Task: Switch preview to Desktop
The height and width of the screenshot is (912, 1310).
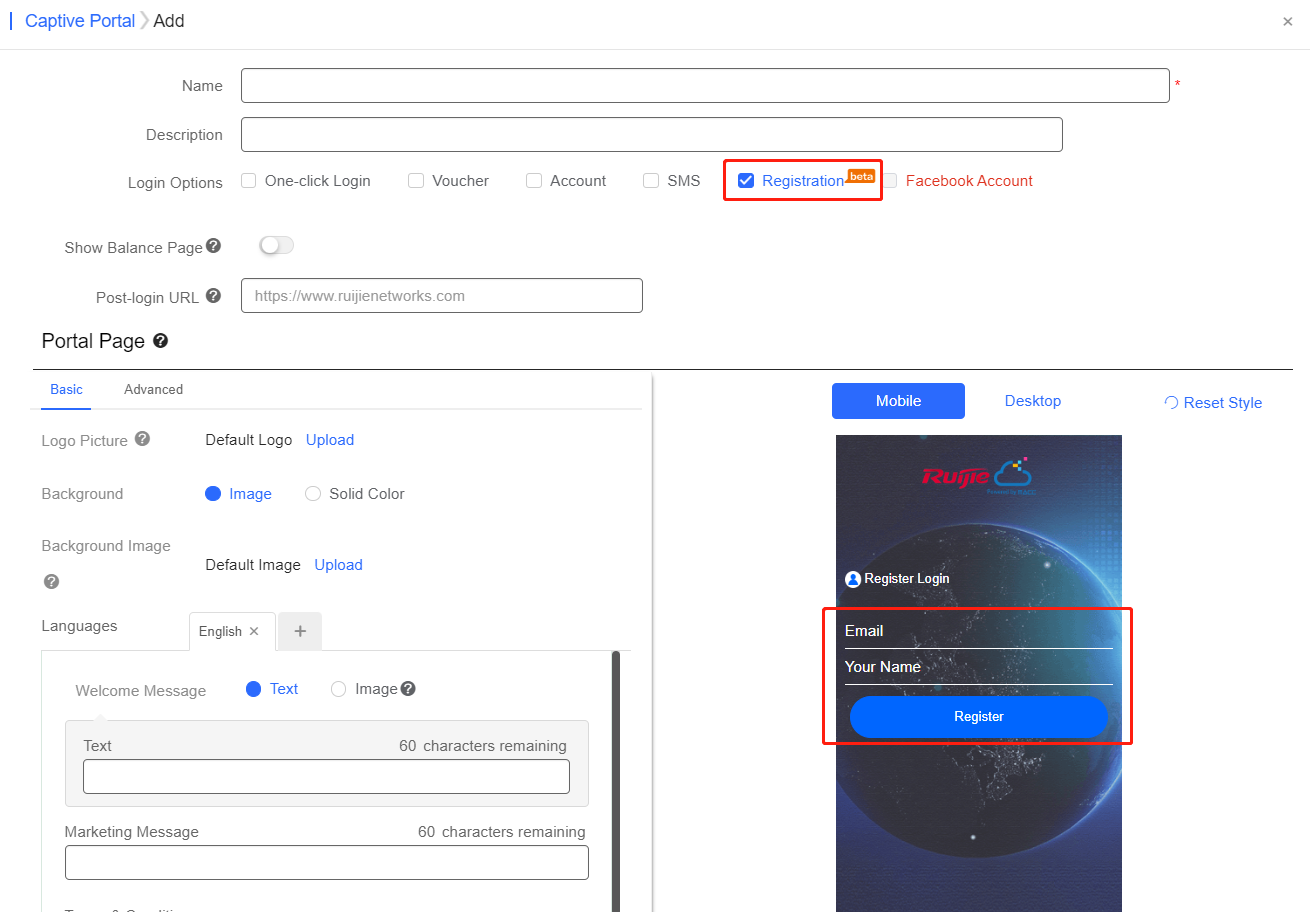Action: (x=1032, y=401)
